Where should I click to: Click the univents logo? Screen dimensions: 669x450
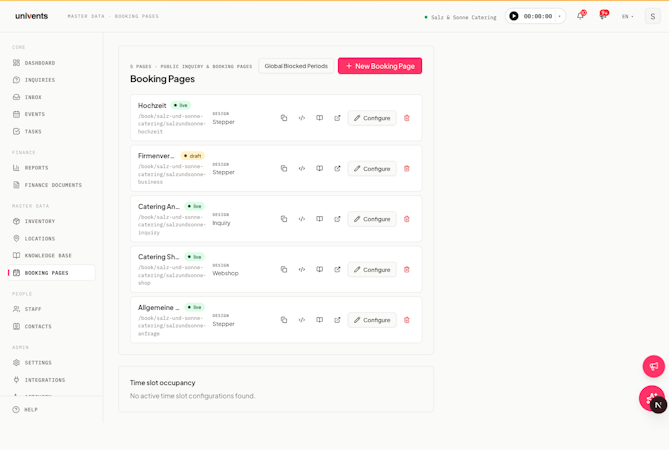[x=32, y=16]
